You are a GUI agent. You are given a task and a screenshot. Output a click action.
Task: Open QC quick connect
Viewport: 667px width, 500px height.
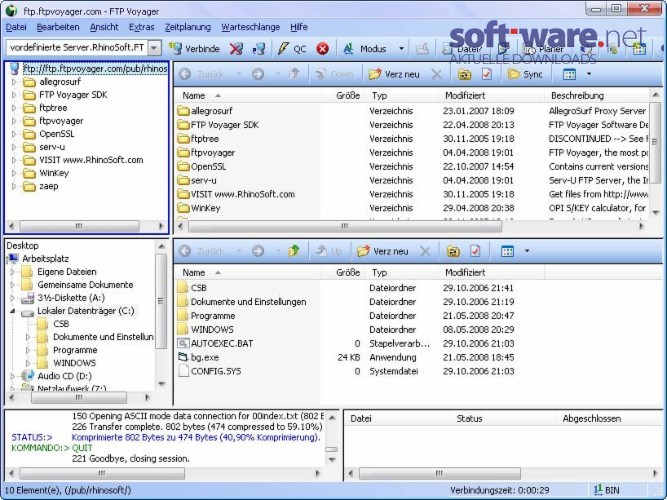[292, 49]
